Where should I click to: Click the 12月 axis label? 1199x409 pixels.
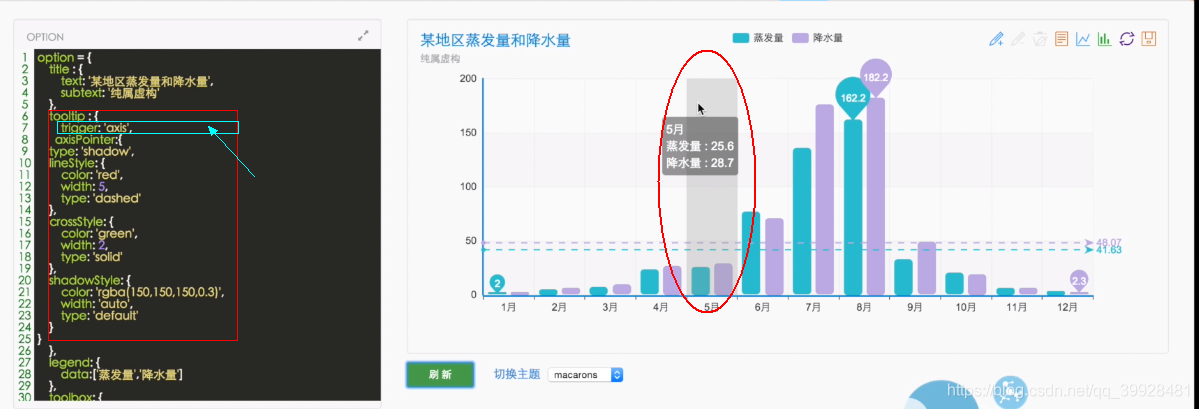pos(1067,308)
